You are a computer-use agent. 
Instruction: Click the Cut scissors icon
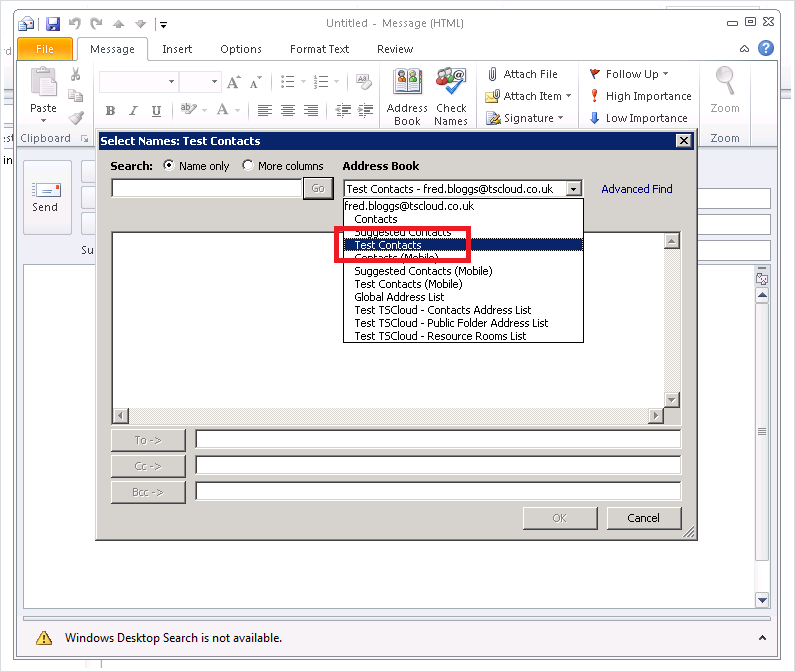pos(76,75)
